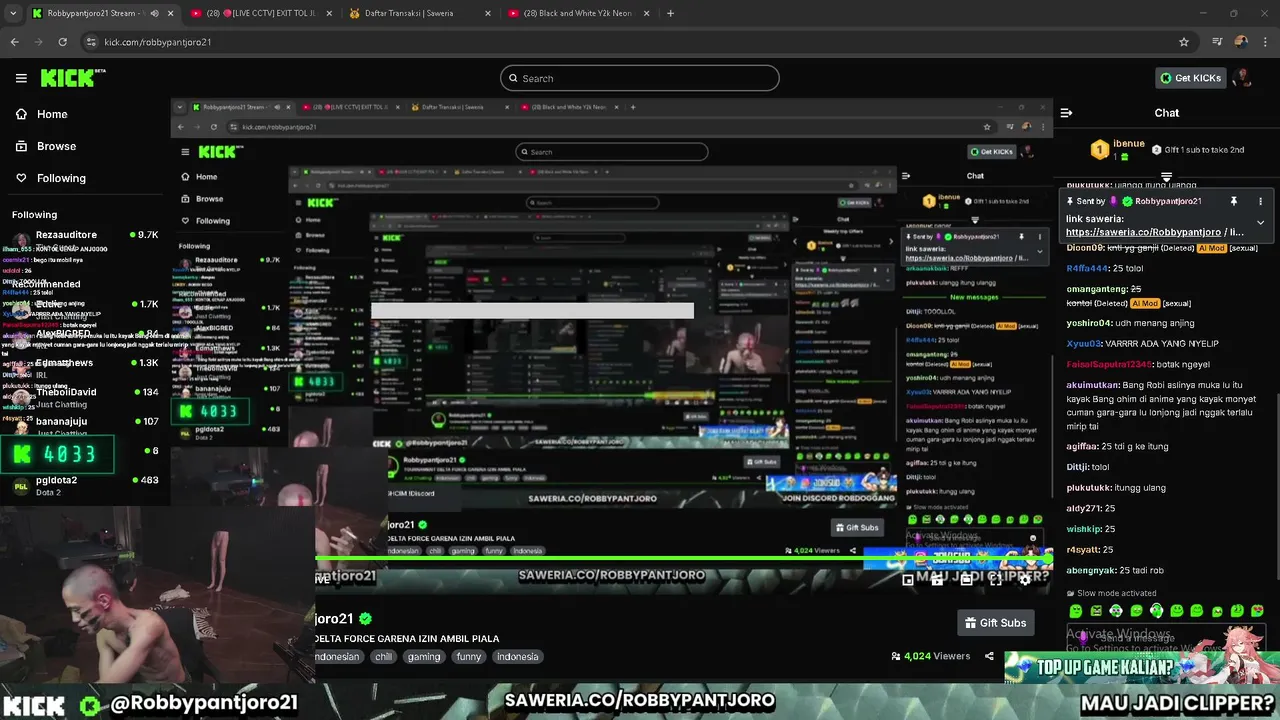Click the Following heart icon in sidebar
1280x720 pixels.
coord(21,178)
